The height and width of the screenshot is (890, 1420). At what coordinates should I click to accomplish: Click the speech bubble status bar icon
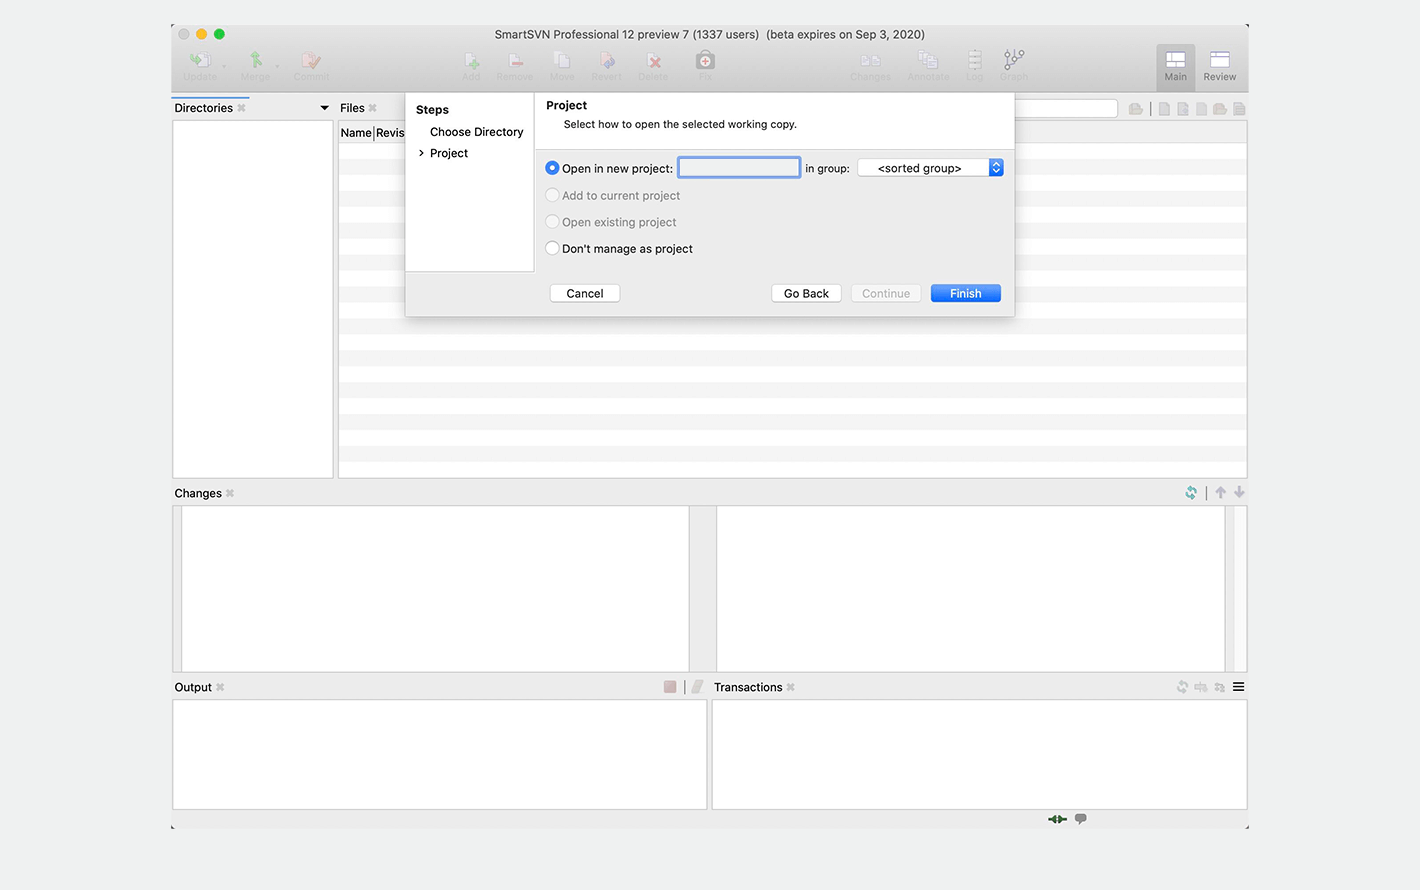coord(1081,819)
